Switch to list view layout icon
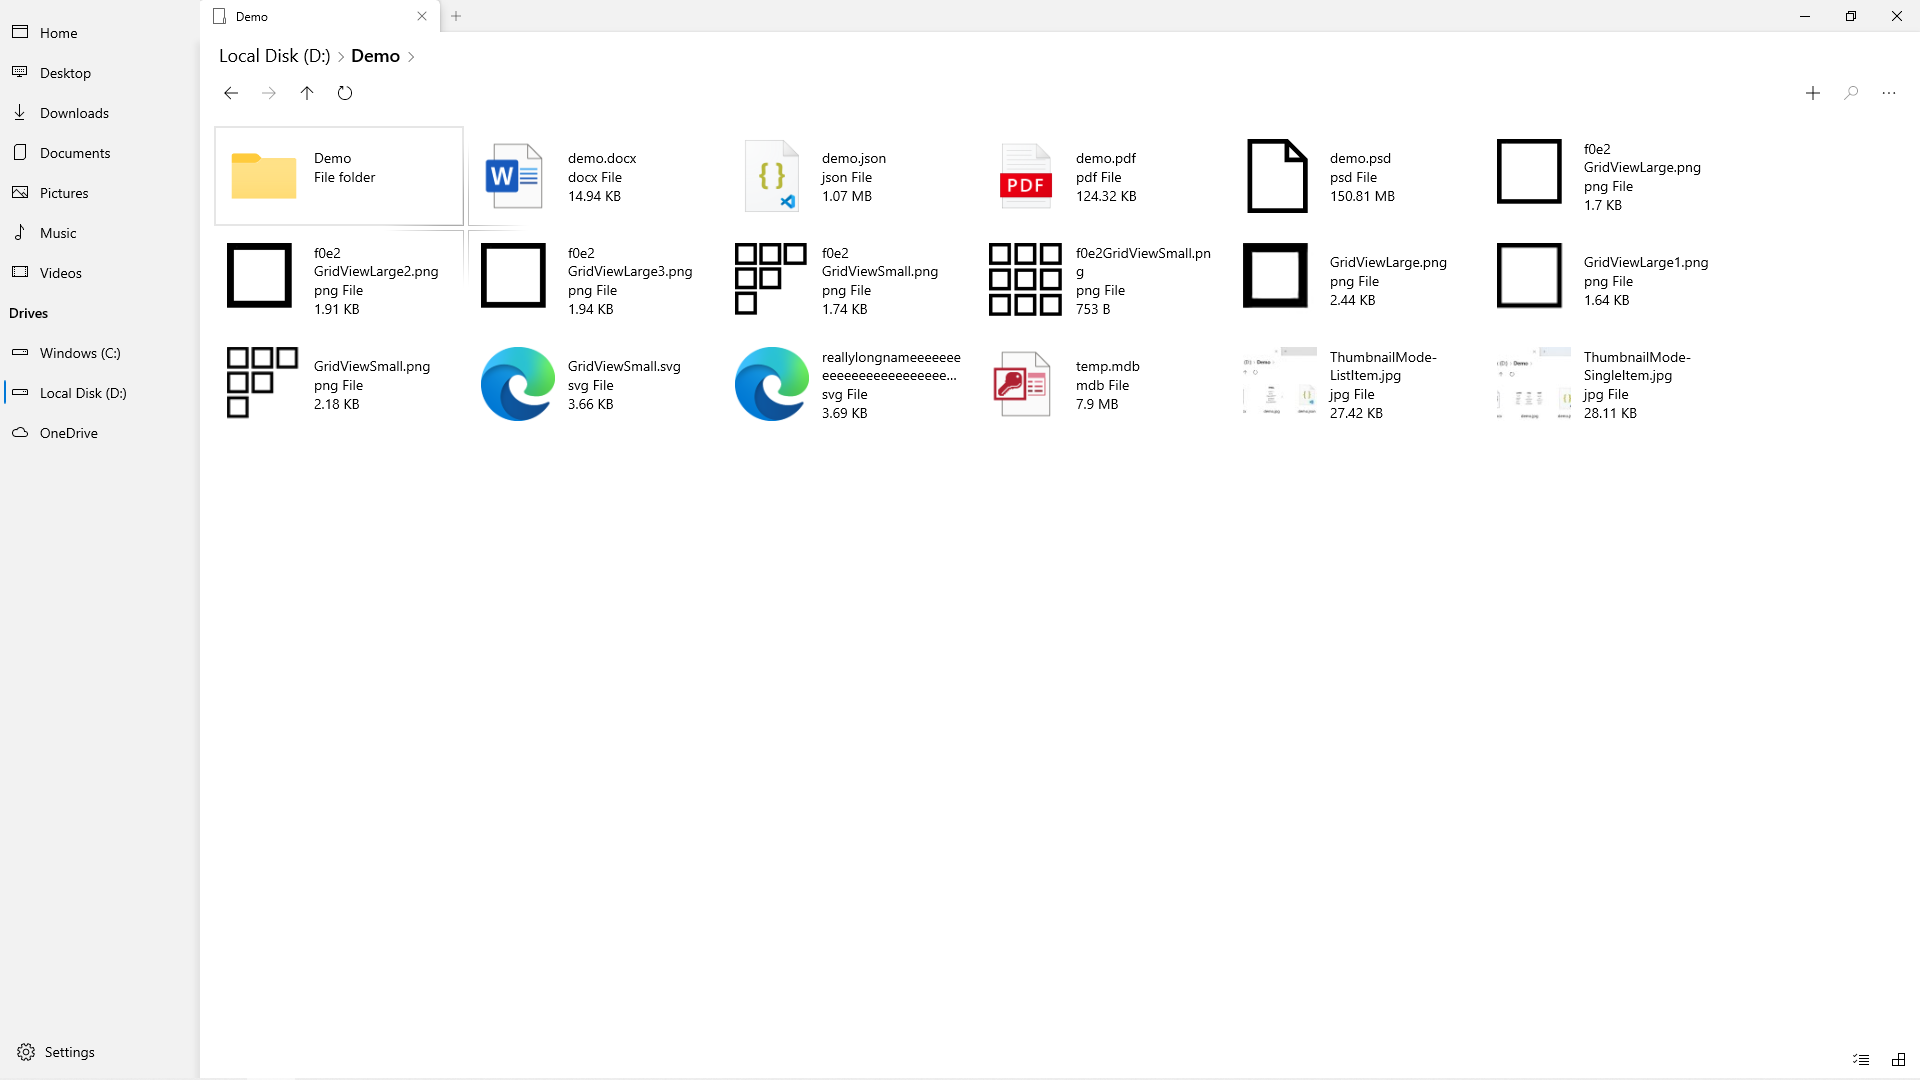Screen dimensions: 1920x1080 pyautogui.click(x=1861, y=1059)
